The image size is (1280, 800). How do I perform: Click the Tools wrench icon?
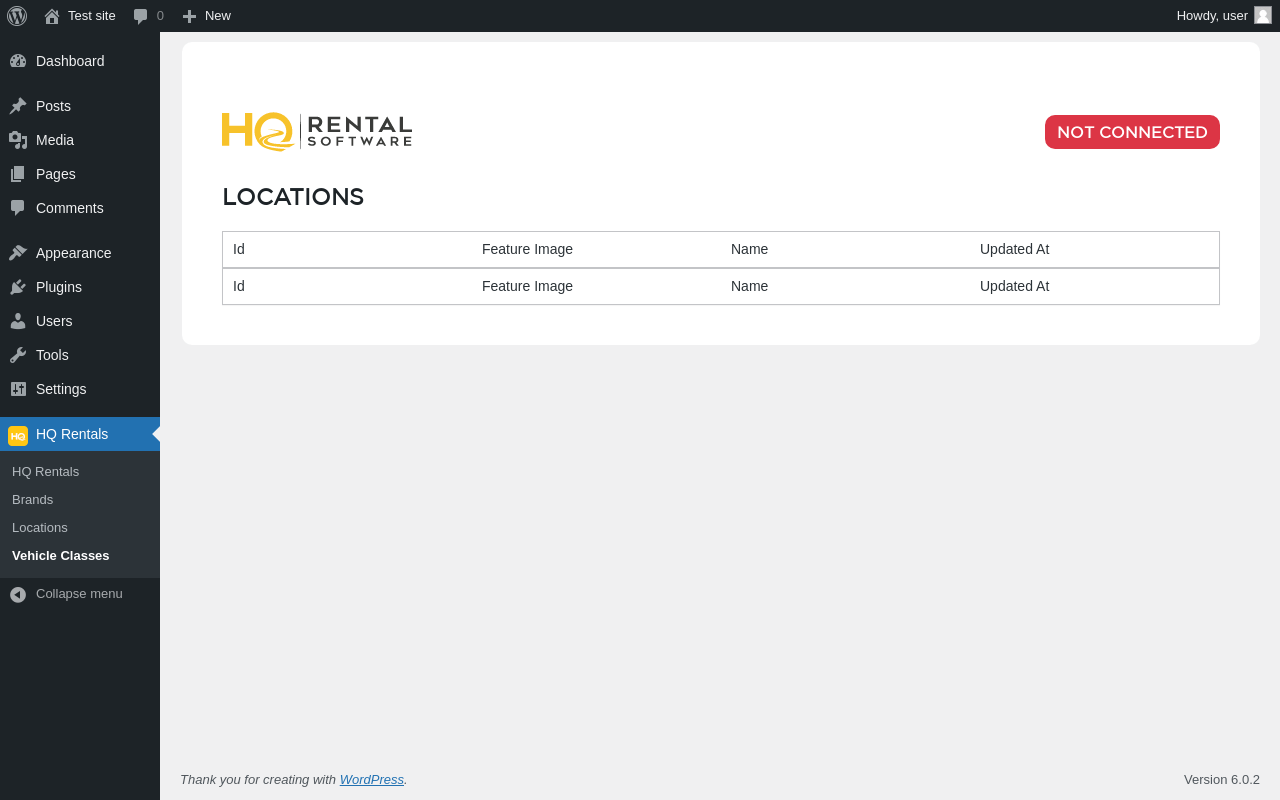18,355
